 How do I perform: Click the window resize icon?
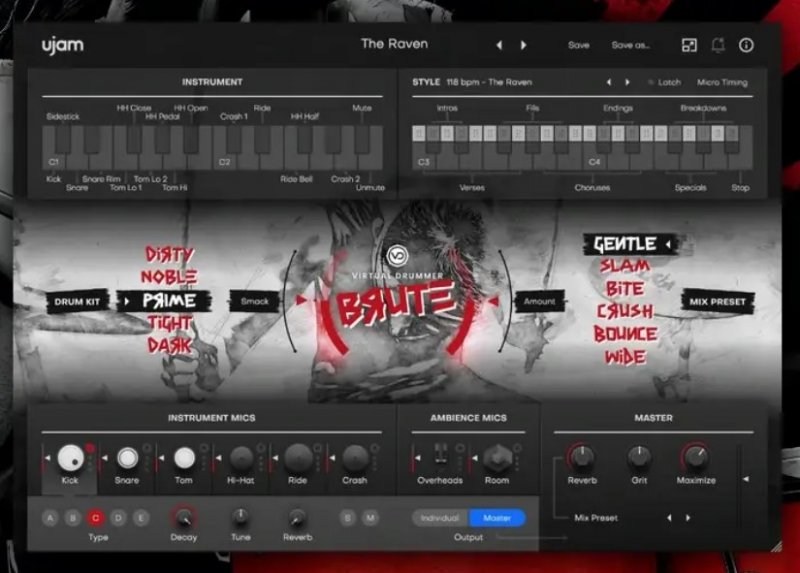(x=689, y=45)
